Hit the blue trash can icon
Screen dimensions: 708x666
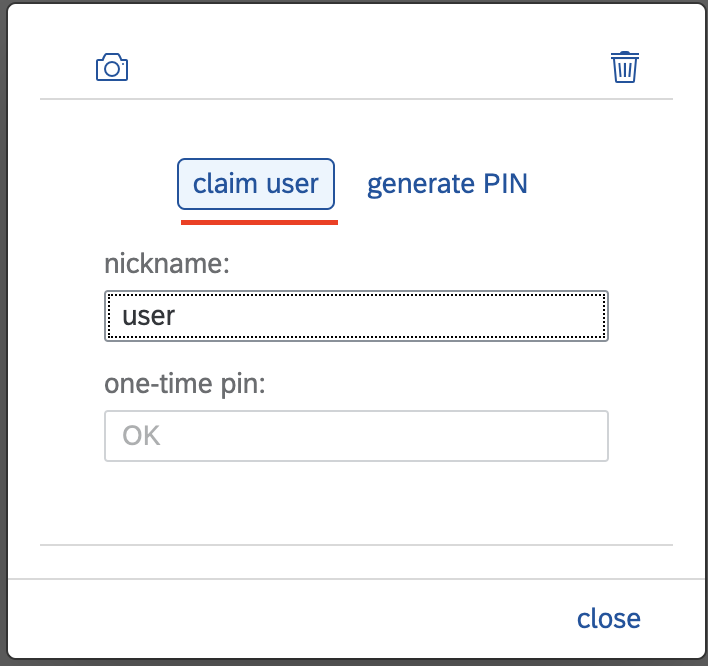(x=625, y=67)
